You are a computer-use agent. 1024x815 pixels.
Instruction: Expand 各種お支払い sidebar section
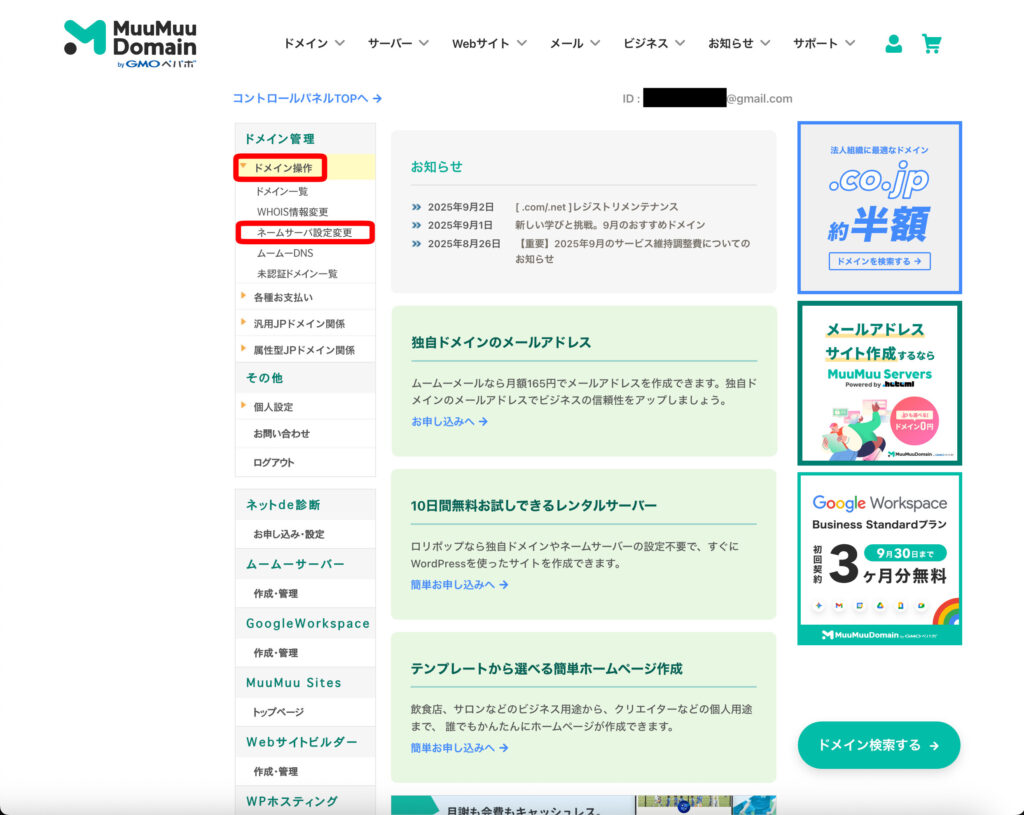(x=283, y=297)
